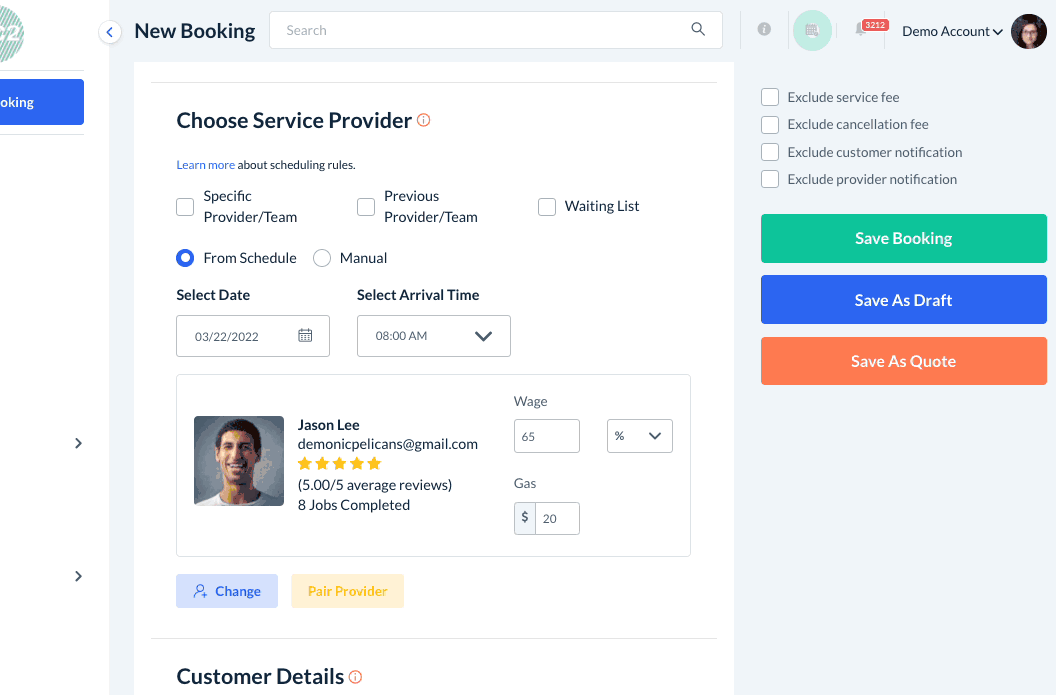Screen dimensions: 1056x695
Task: Open the Learn more link
Action: click(x=206, y=165)
